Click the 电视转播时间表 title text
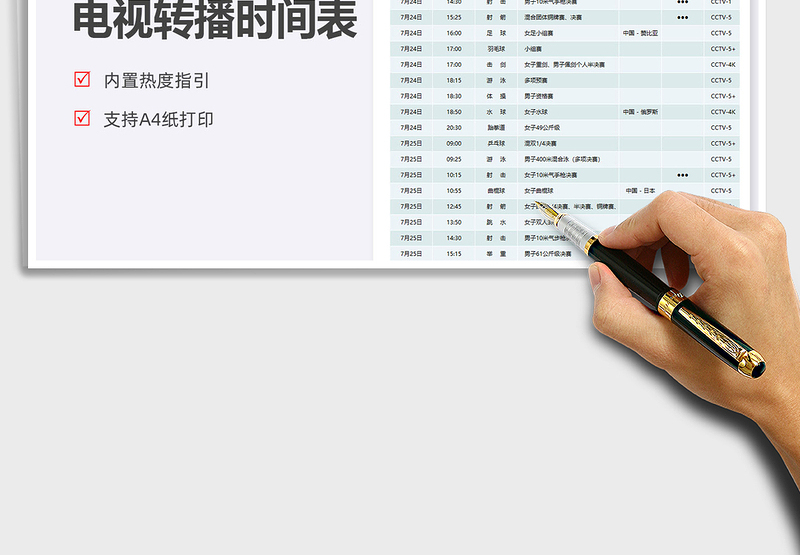The width and height of the screenshot is (800, 555). [x=215, y=19]
